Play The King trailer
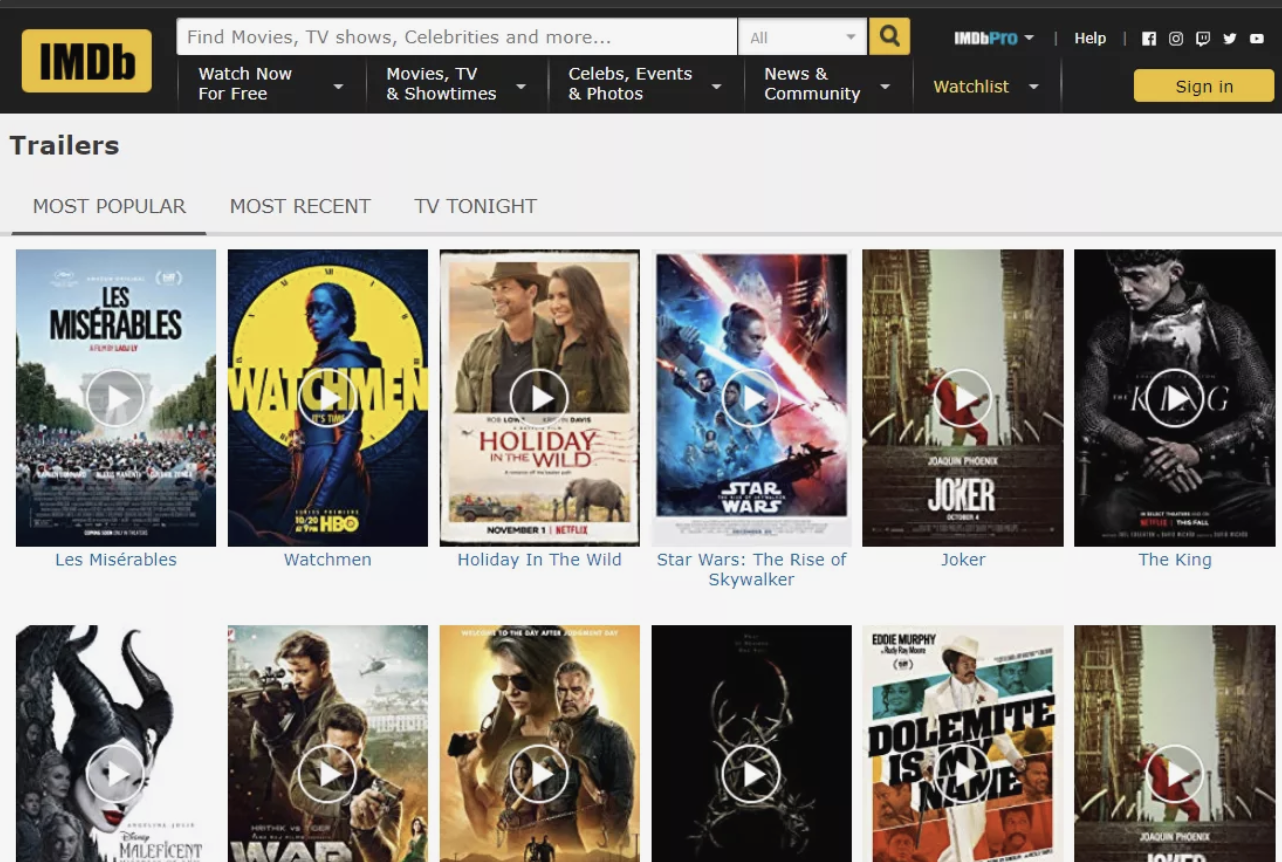The height and width of the screenshot is (862, 1282). point(1175,398)
